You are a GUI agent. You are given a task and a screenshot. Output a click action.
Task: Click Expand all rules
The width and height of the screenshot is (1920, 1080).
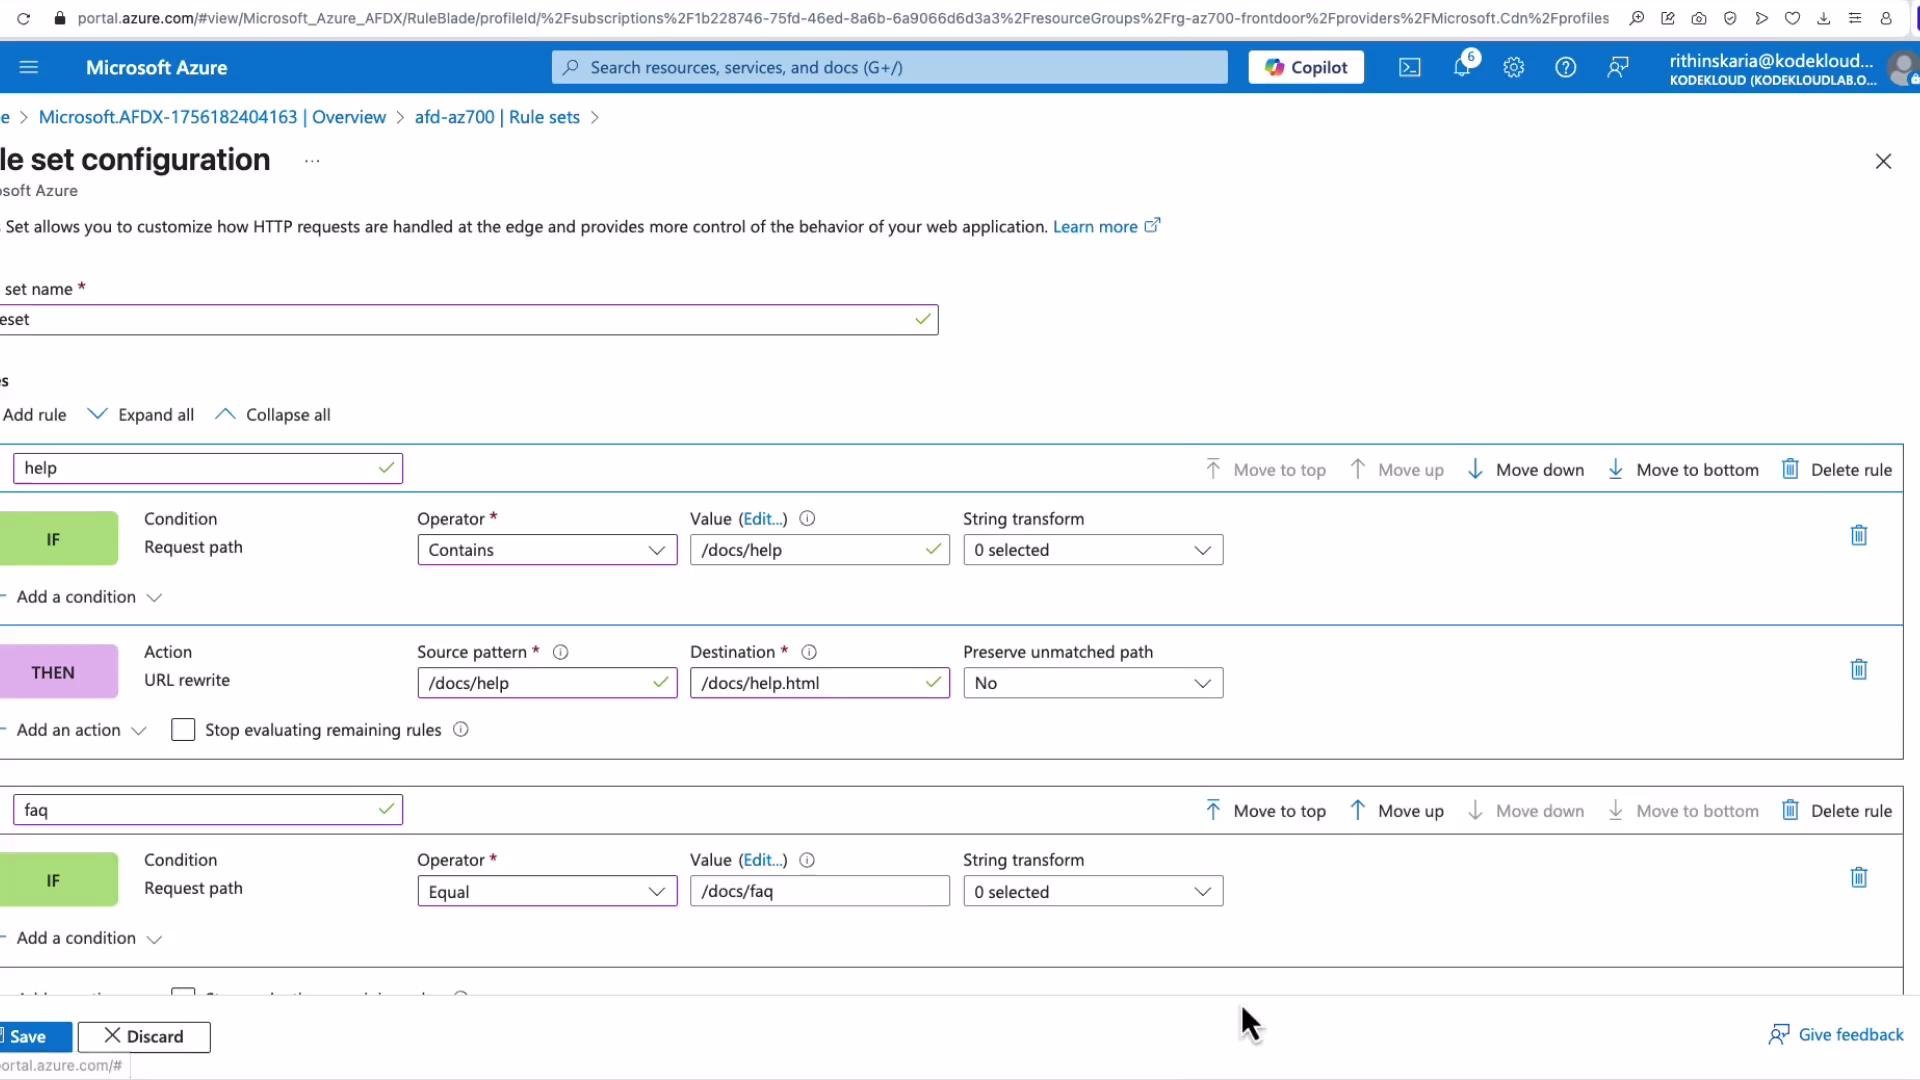(141, 415)
